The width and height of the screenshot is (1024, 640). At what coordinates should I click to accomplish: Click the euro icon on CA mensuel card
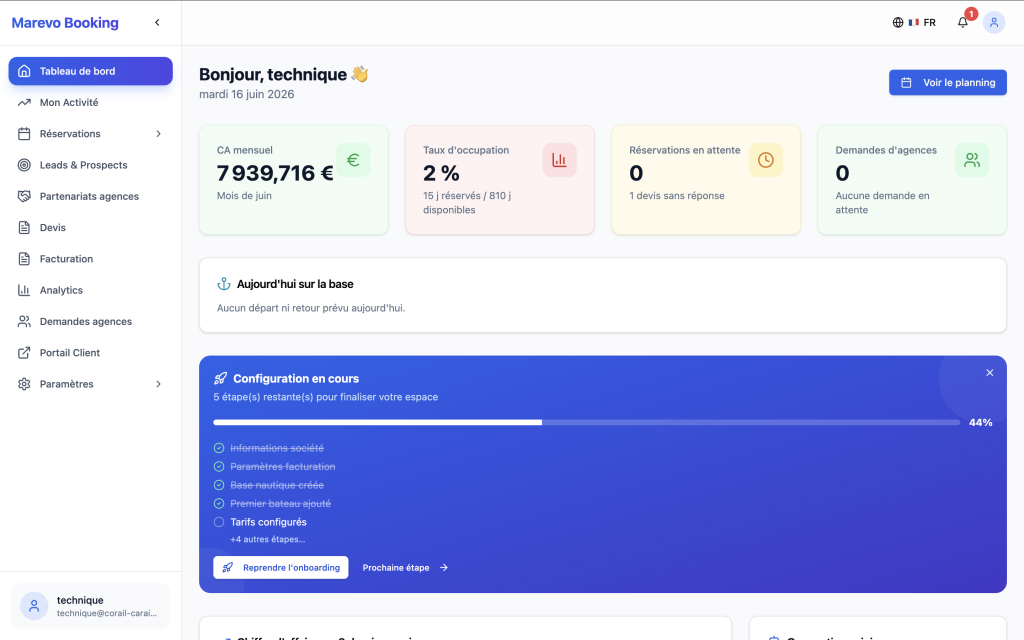pos(353,160)
